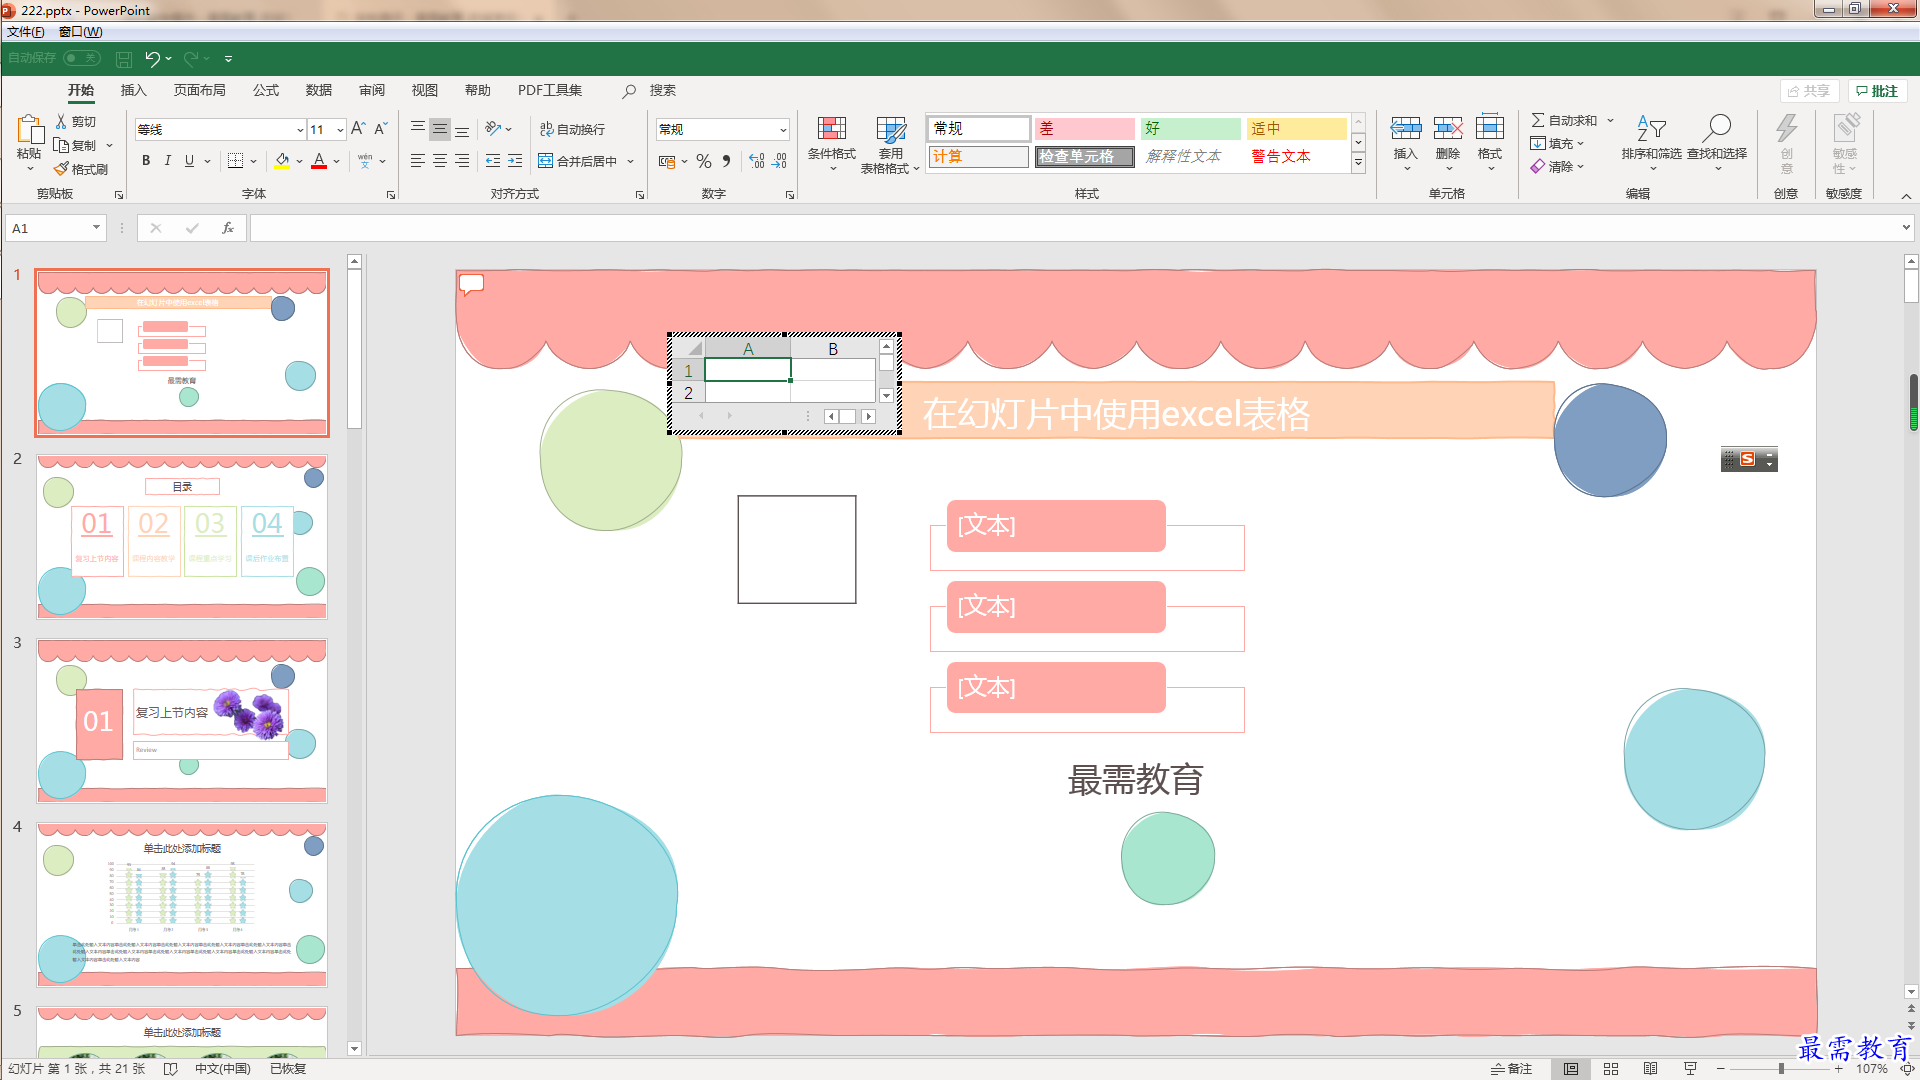Screen dimensions: 1920x1080
Task: Switch to Slide Sorter view
Action: 1611,1069
